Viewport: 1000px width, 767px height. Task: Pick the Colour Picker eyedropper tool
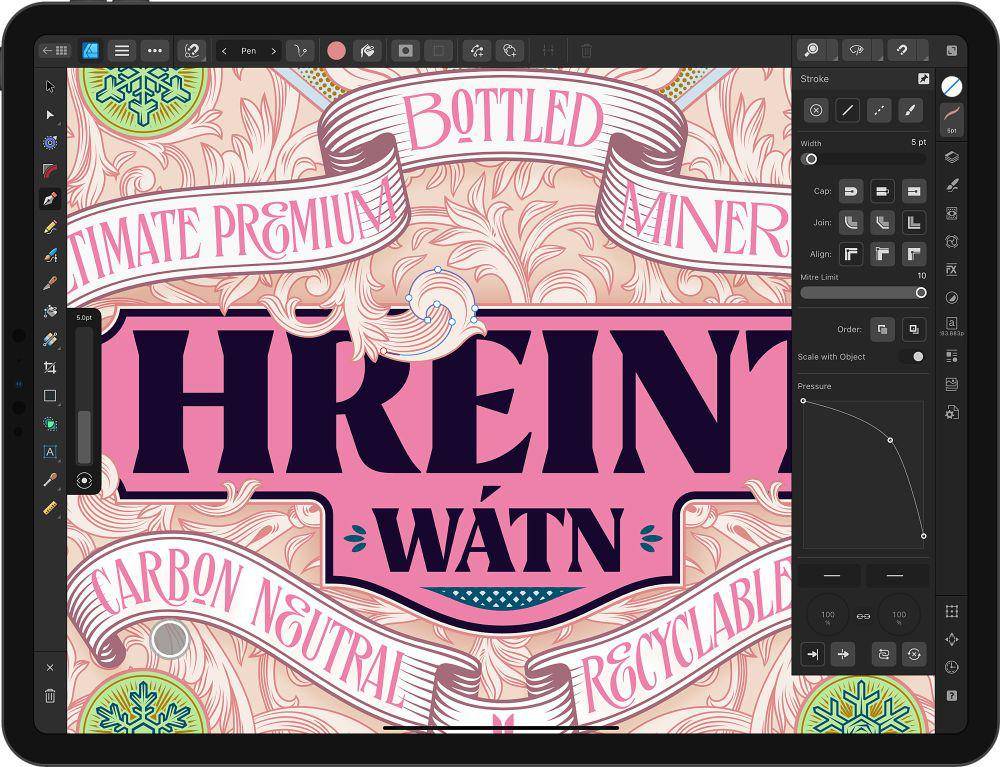[50, 479]
